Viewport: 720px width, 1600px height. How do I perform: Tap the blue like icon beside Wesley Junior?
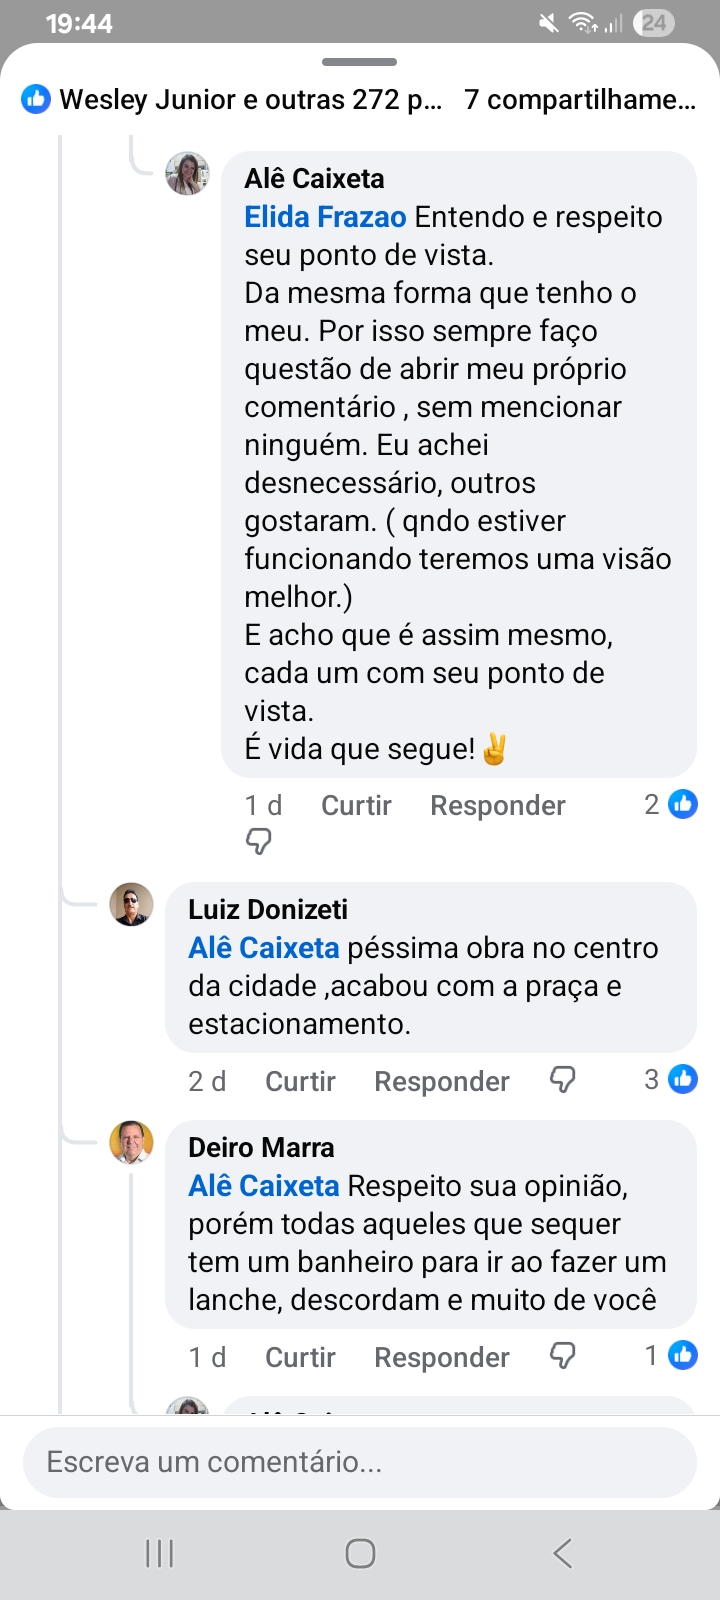pos(36,99)
